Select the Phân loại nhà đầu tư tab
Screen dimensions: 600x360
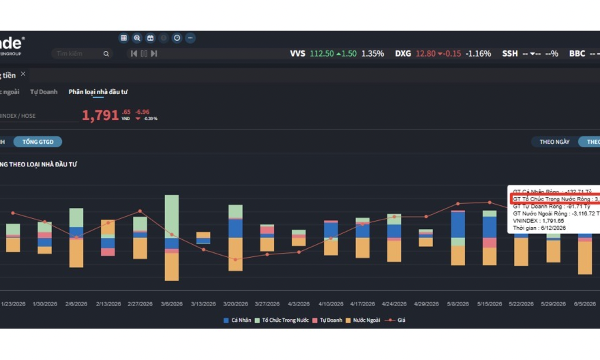click(98, 92)
